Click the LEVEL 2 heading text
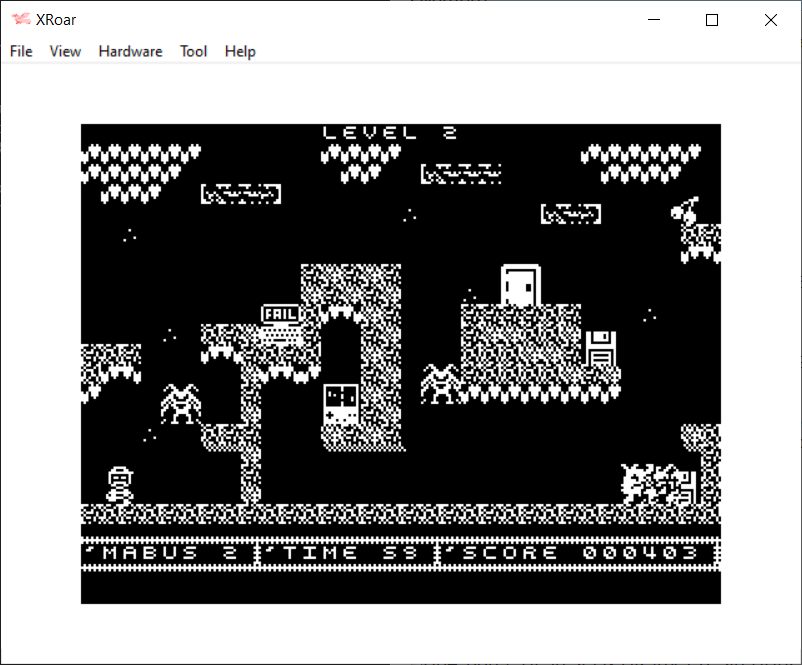 coord(390,132)
